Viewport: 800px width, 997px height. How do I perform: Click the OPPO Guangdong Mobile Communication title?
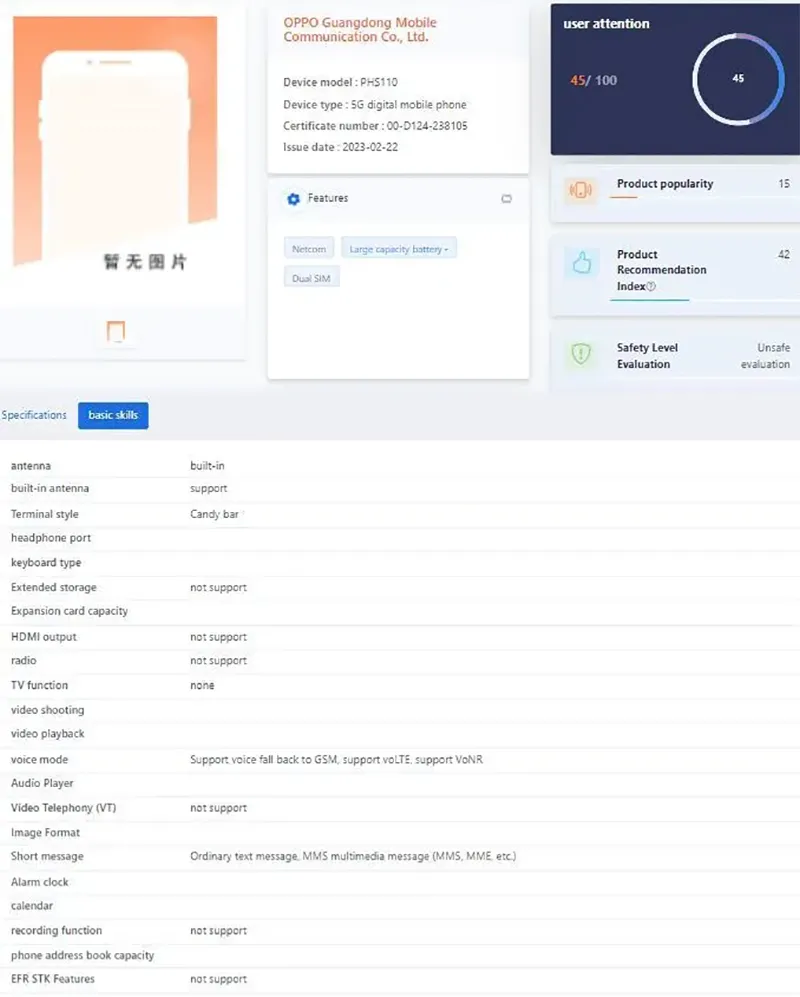click(x=360, y=30)
